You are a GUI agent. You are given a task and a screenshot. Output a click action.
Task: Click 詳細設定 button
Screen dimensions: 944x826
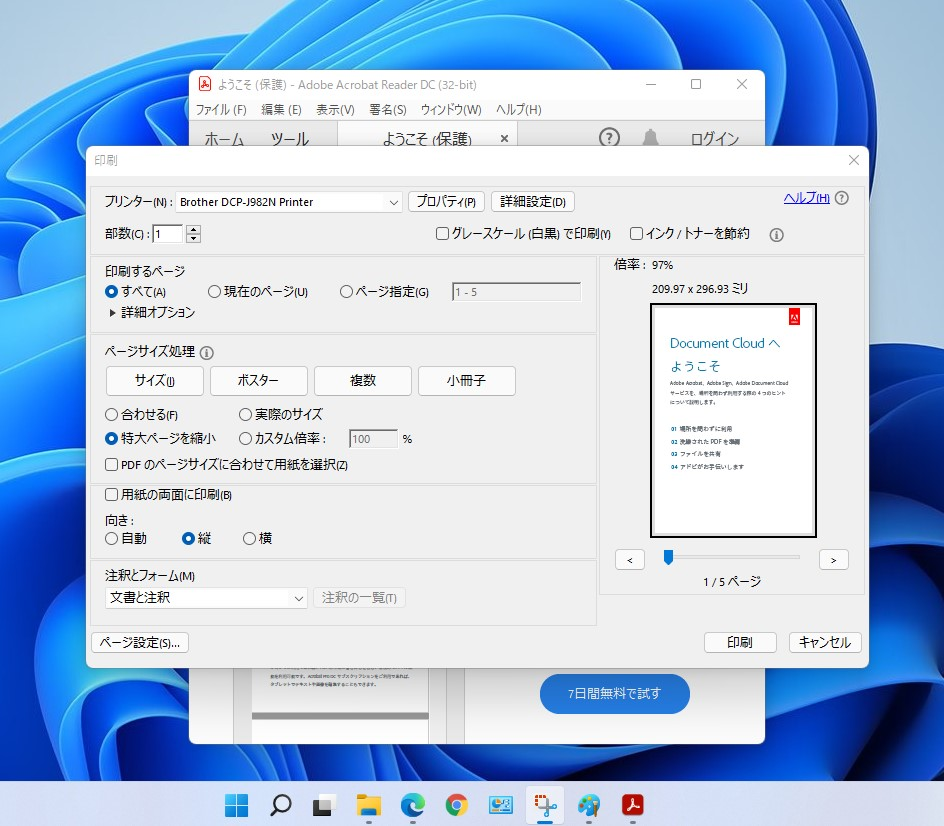pos(533,202)
